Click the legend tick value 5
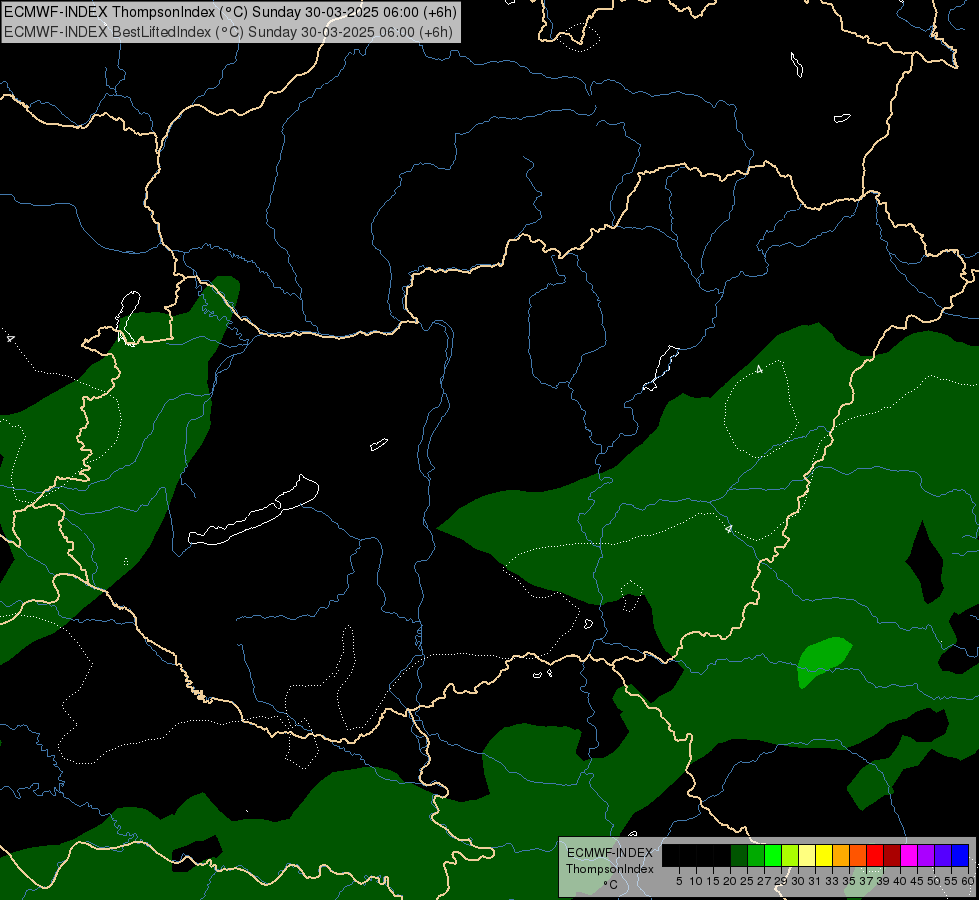The image size is (979, 900). coord(679,881)
